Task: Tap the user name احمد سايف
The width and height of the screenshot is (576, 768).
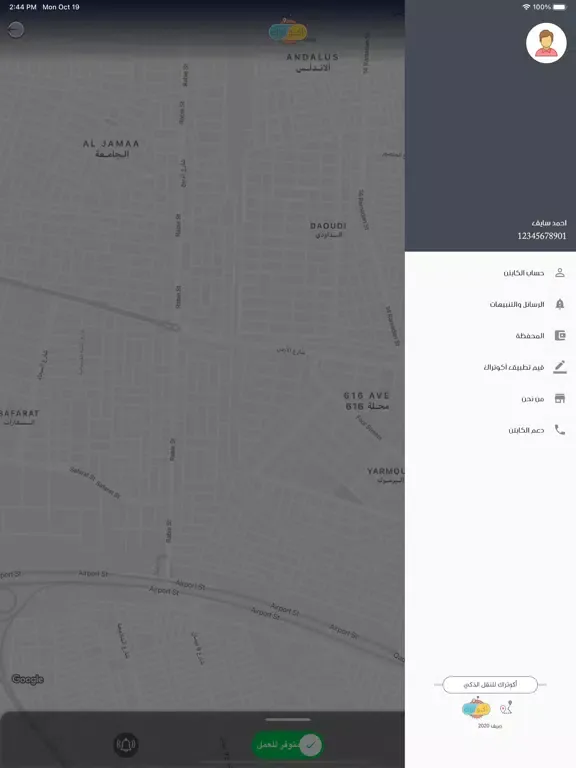Action: click(549, 223)
